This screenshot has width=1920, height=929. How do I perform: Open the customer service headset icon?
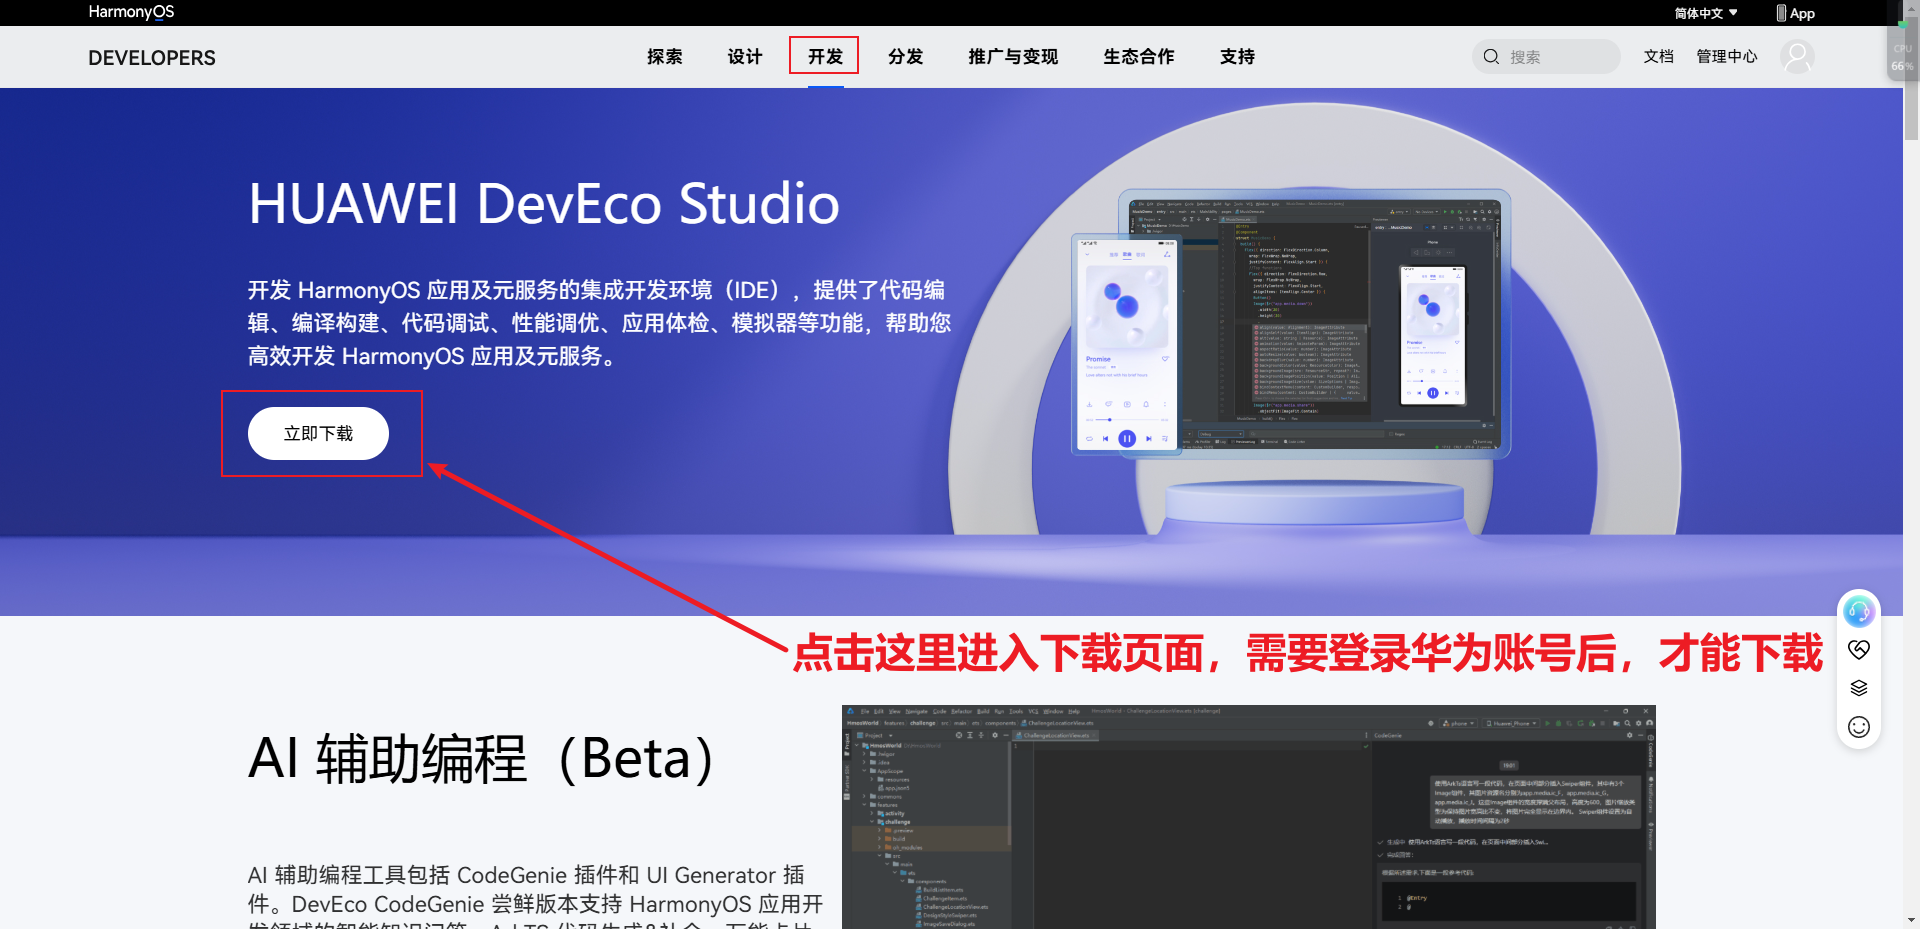coord(1858,611)
